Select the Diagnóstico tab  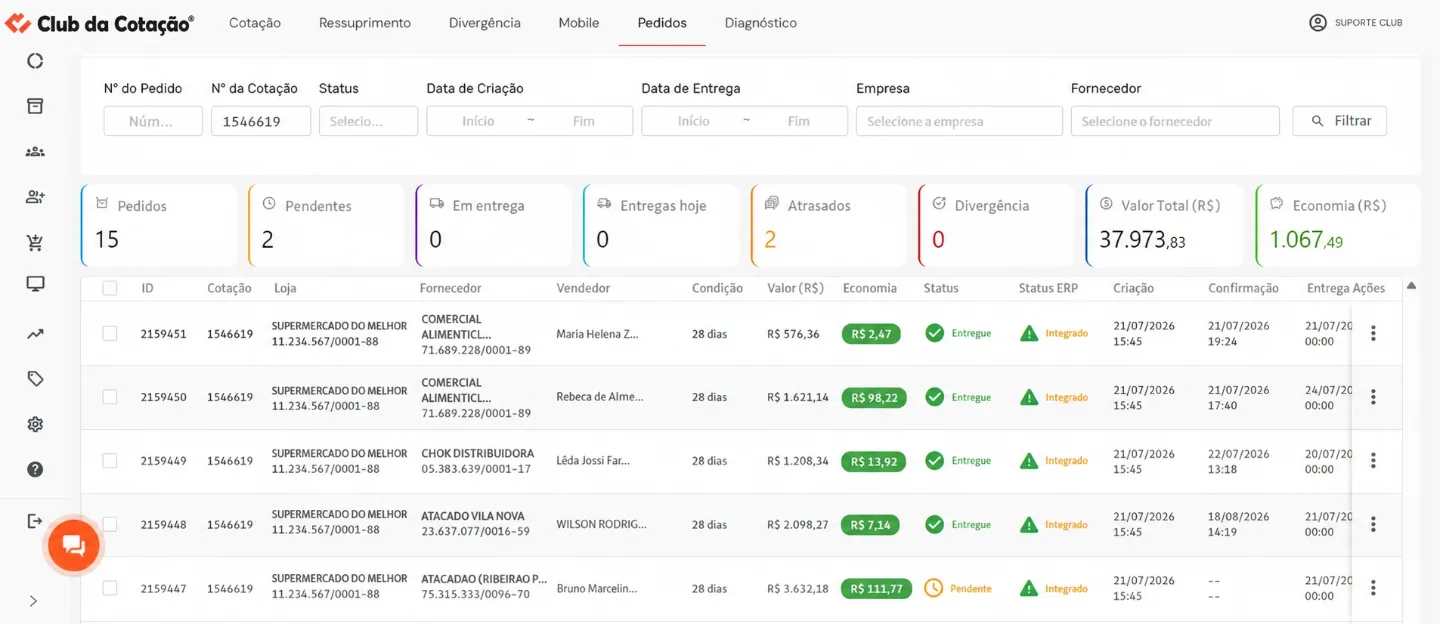coord(761,23)
